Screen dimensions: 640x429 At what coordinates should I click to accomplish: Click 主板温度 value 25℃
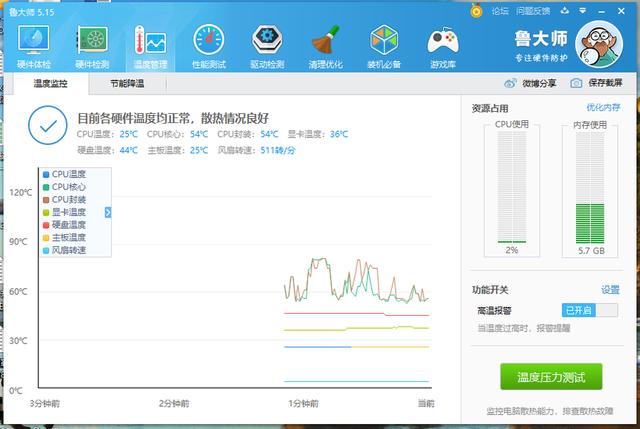click(199, 150)
